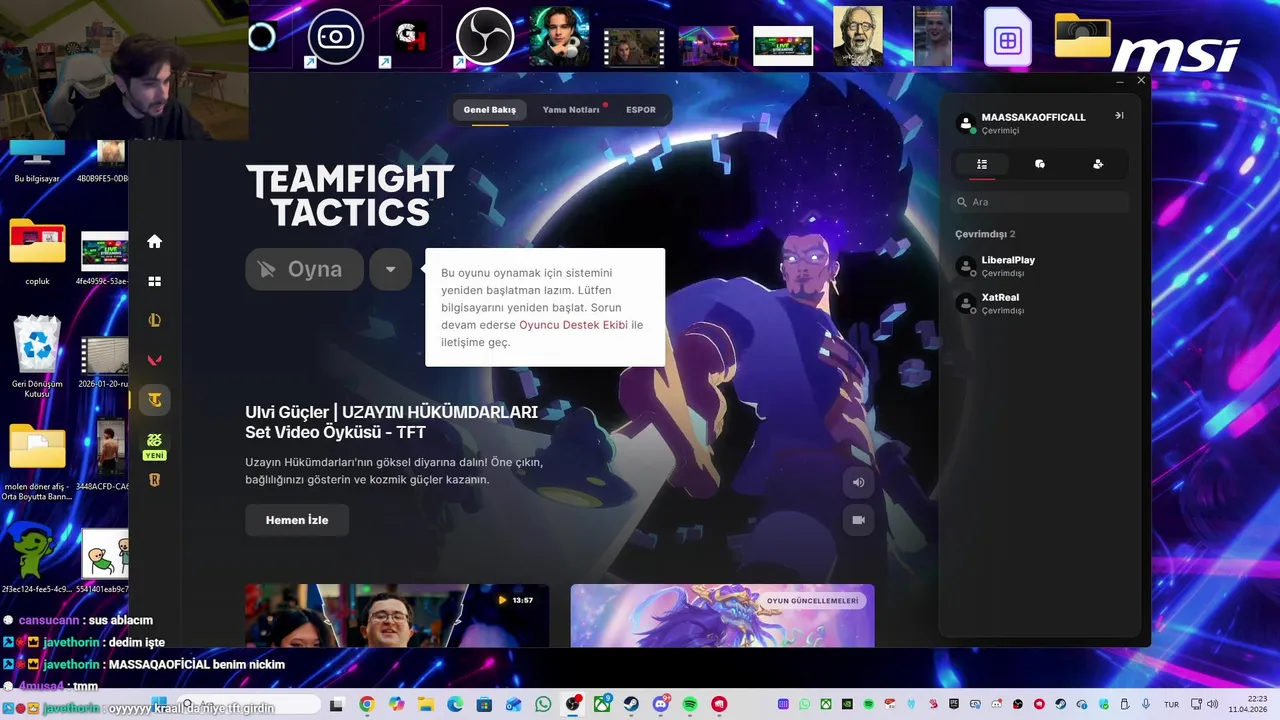Viewport: 1280px width, 720px height.
Task: Click the Hemen İzle button
Action: 297,520
